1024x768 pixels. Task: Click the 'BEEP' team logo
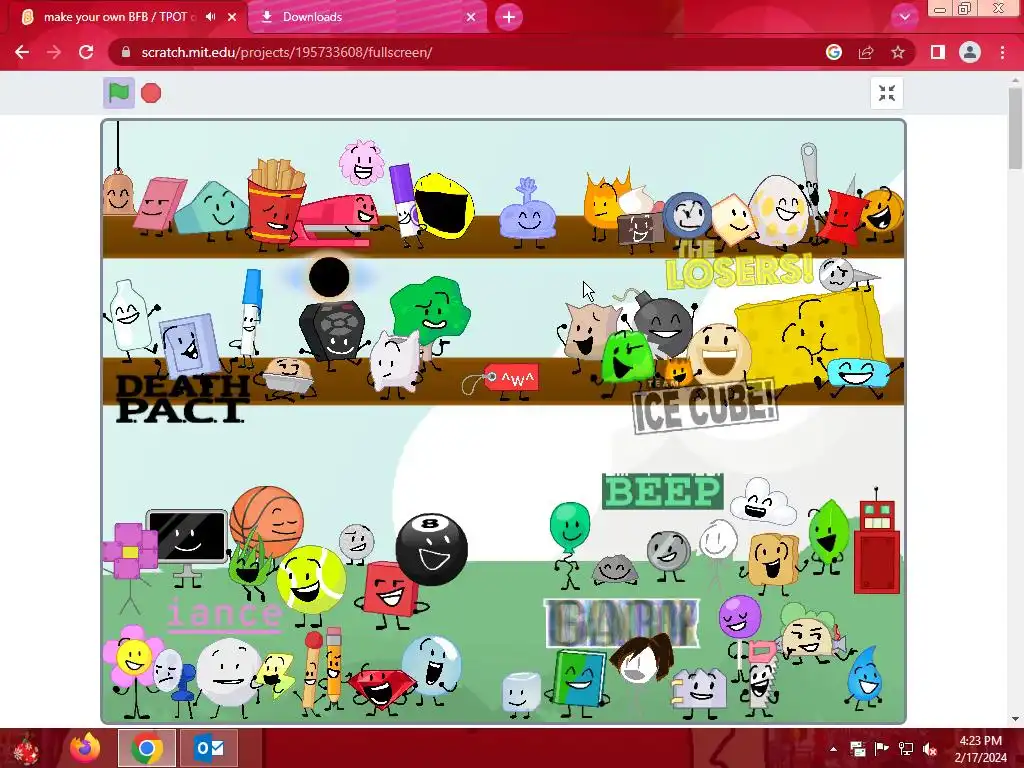[662, 492]
